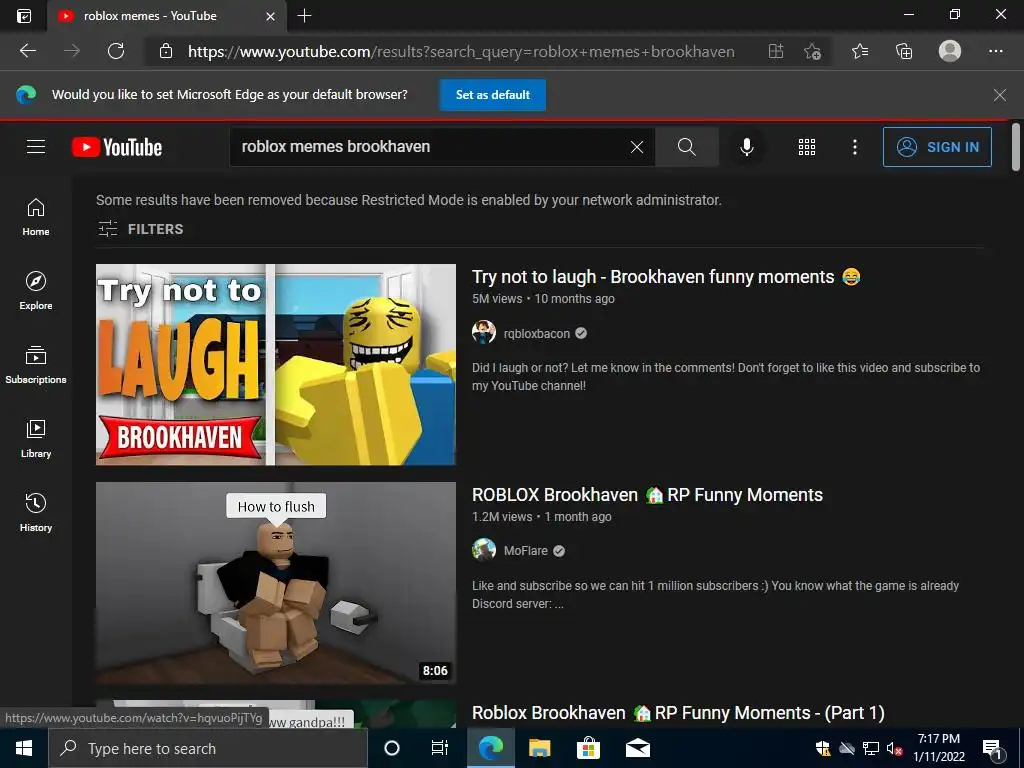The width and height of the screenshot is (1024, 768).
Task: Open Edge tab actions menu
Action: pyautogui.click(x=24, y=16)
